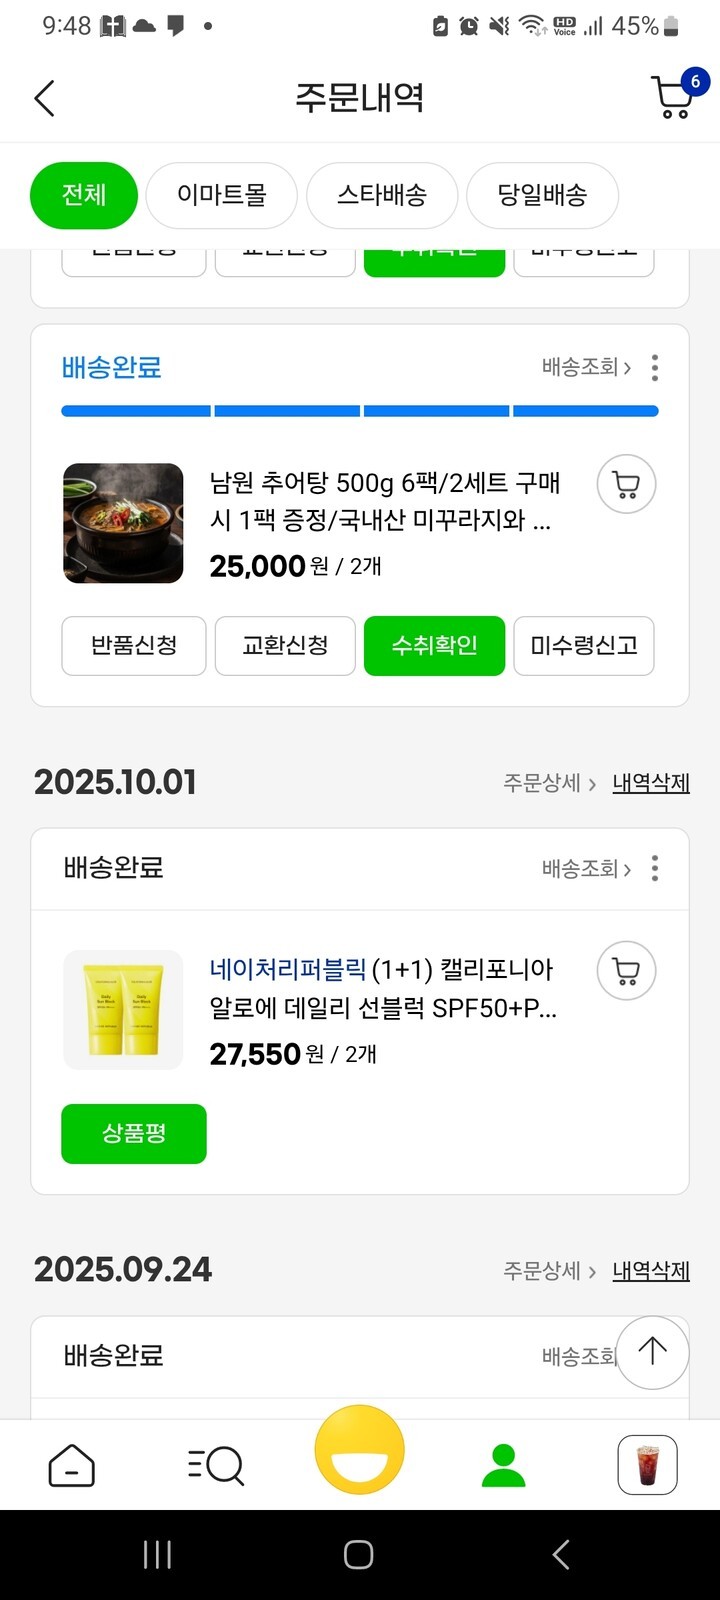Open the 남원 추어탕 product thumbnail
Screen dimensions: 720x1600
point(123,523)
